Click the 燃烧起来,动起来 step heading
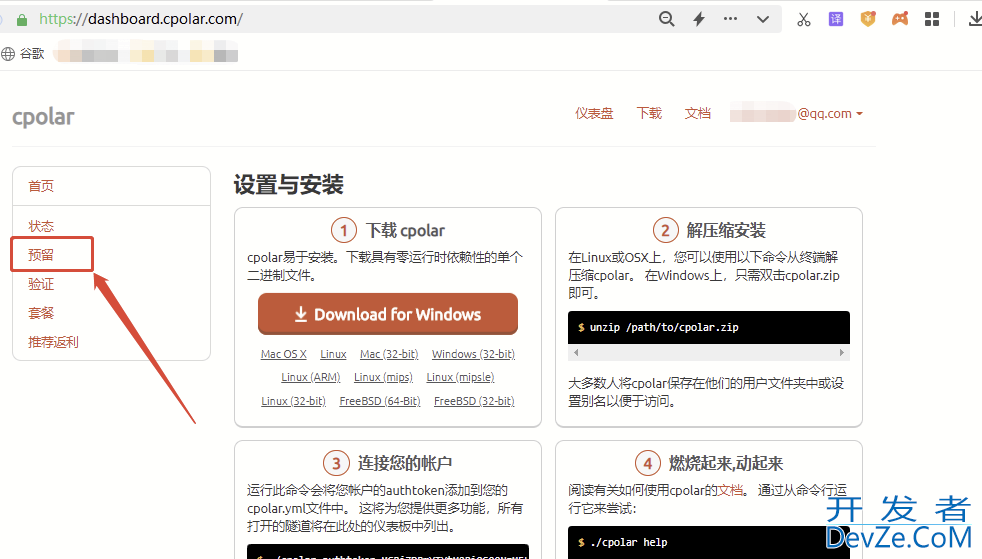This screenshot has width=982, height=559. coord(726,463)
